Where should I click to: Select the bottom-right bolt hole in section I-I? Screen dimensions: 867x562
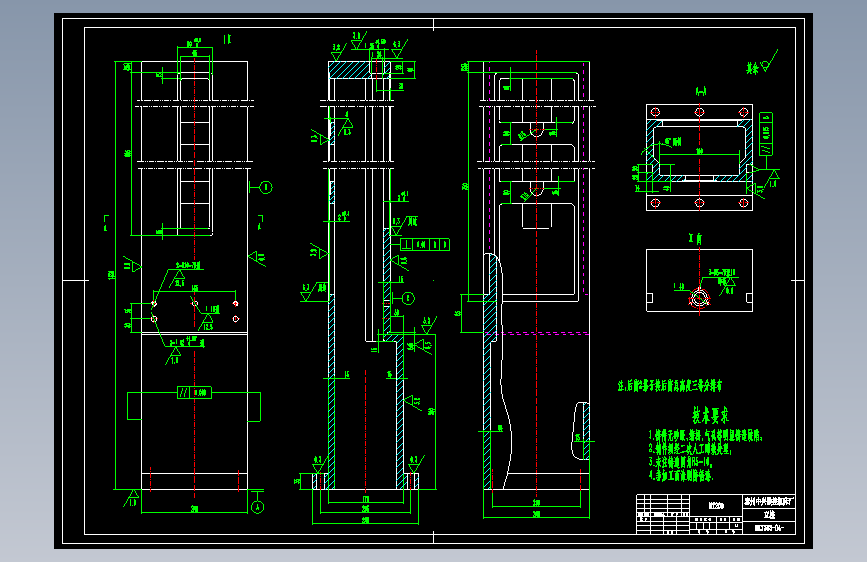pyautogui.click(x=744, y=203)
